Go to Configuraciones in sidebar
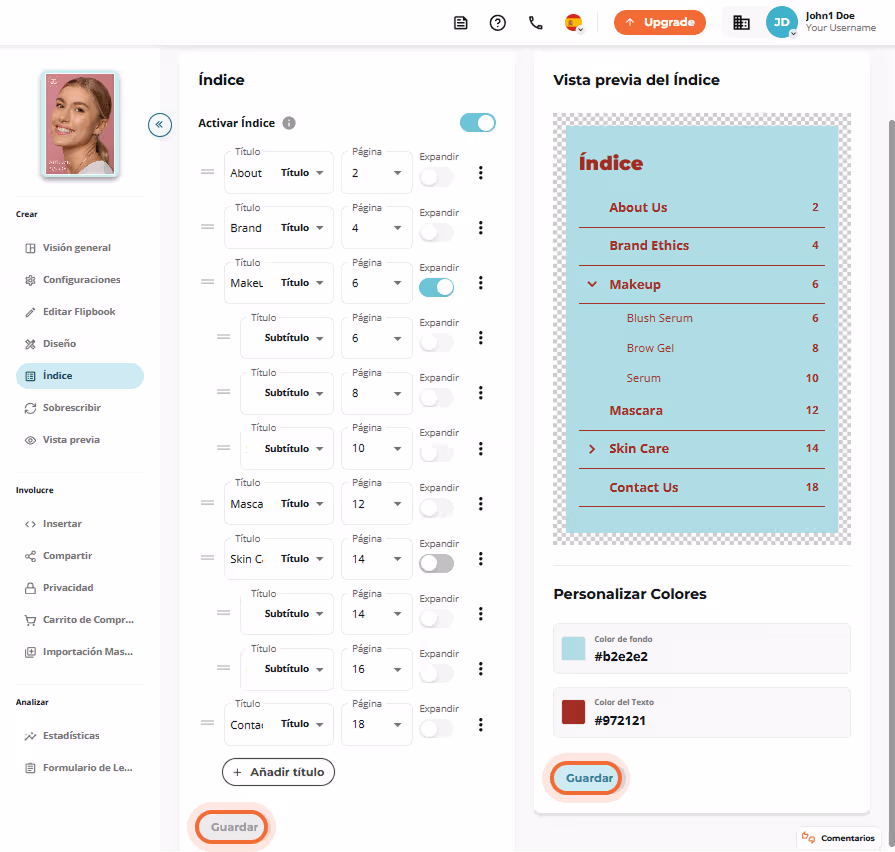895x852 pixels. pyautogui.click(x=79, y=280)
